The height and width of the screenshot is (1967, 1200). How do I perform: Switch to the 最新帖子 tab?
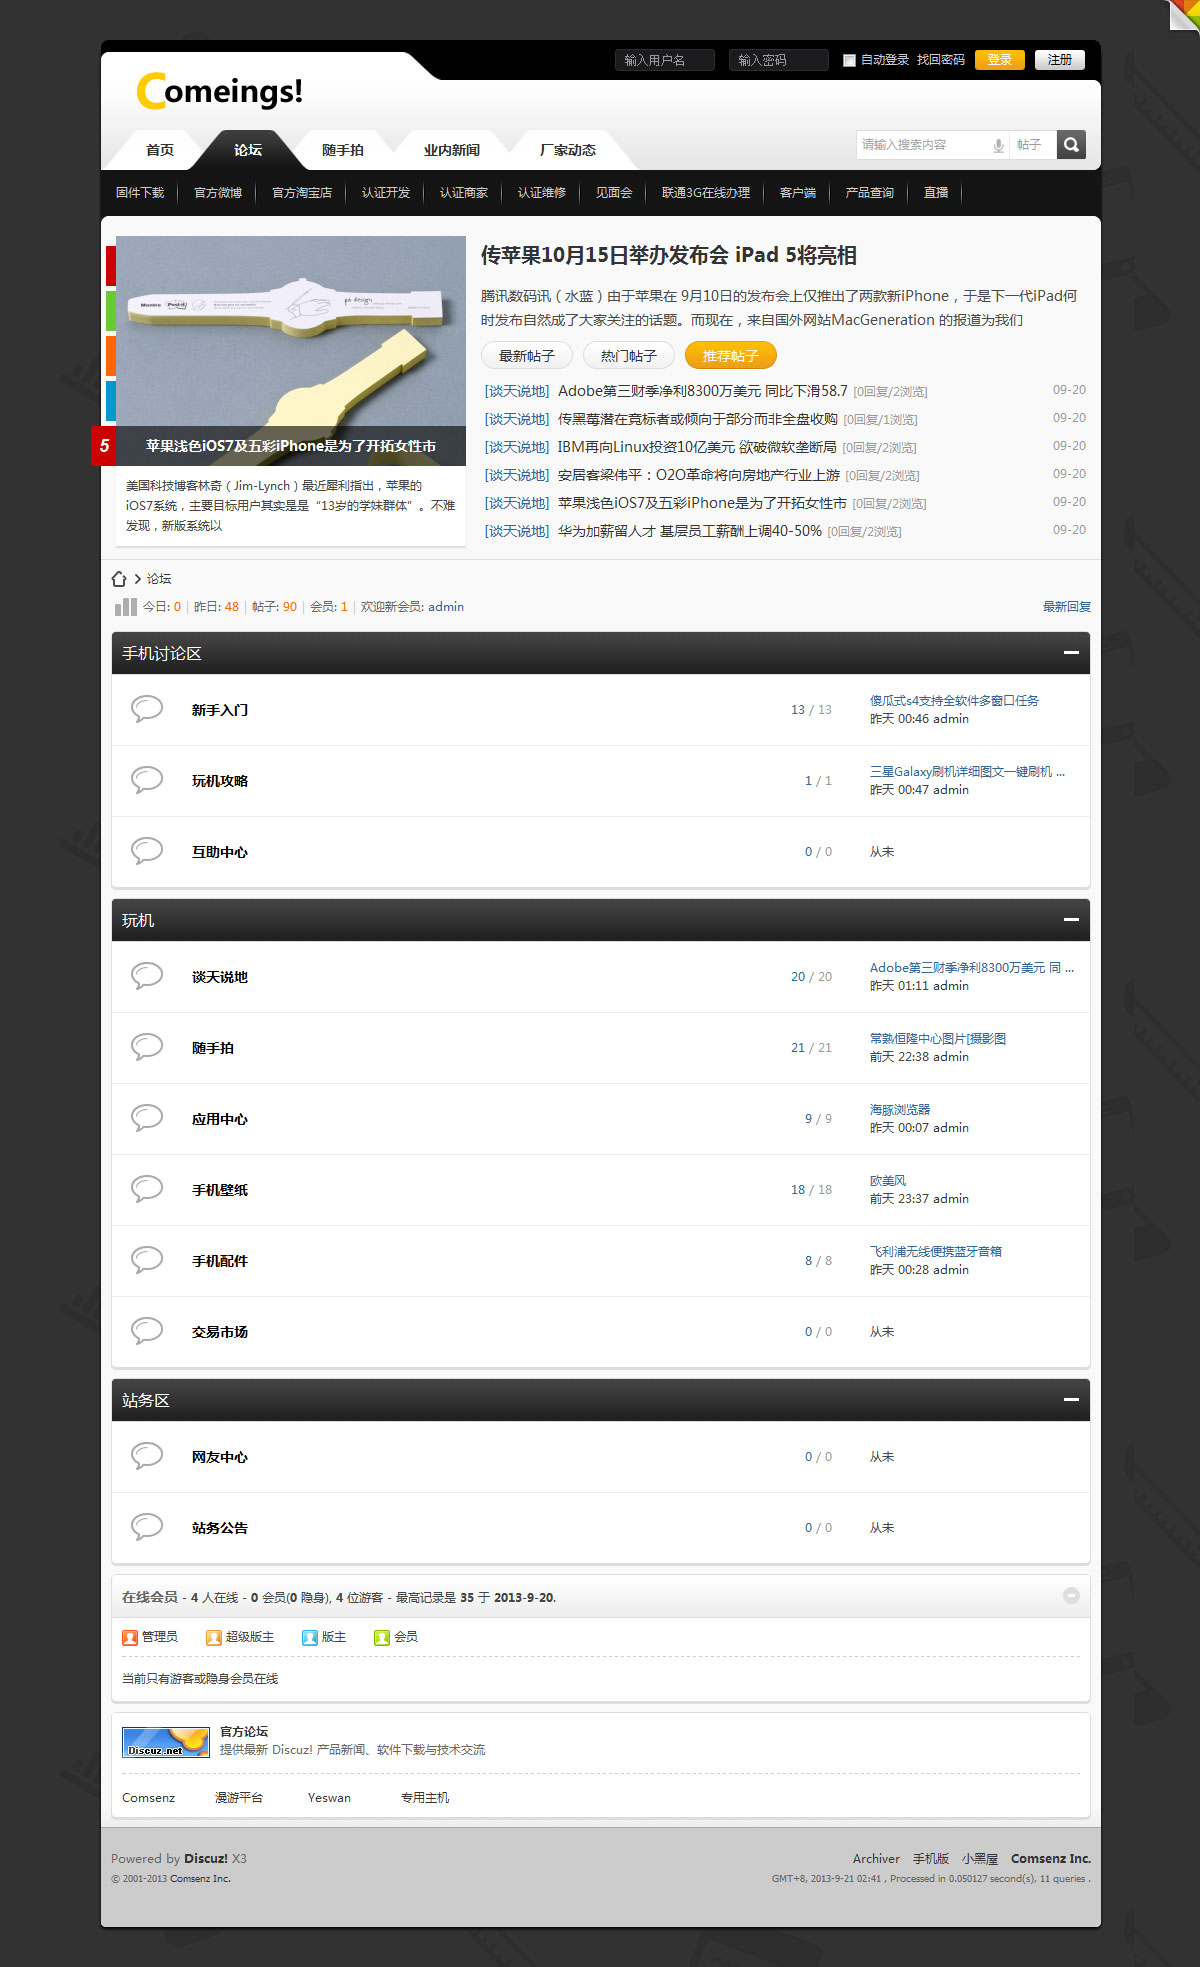pyautogui.click(x=527, y=356)
